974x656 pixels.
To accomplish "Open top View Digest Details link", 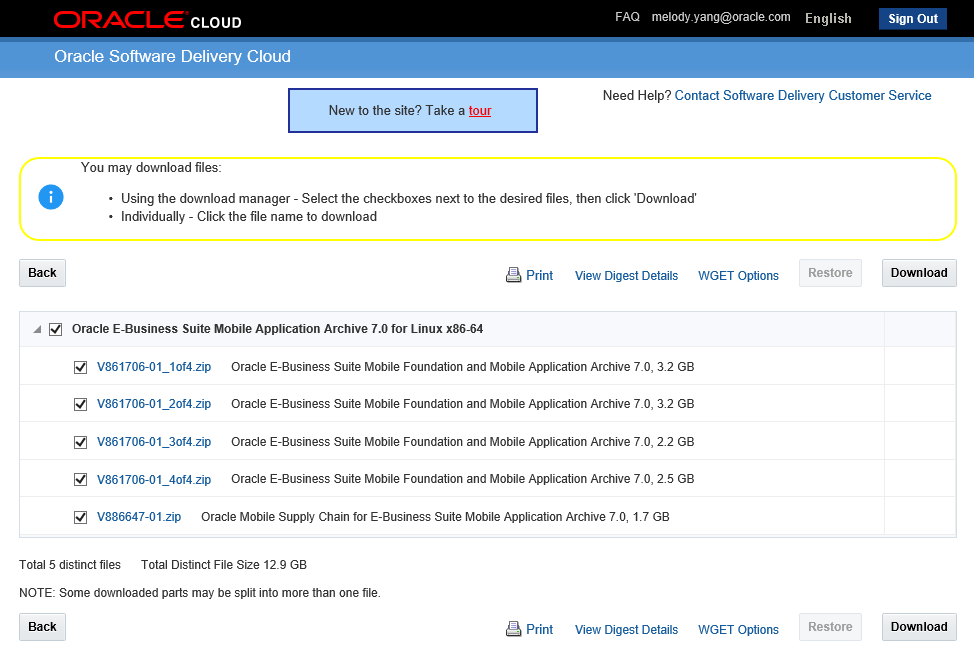I will tap(626, 276).
